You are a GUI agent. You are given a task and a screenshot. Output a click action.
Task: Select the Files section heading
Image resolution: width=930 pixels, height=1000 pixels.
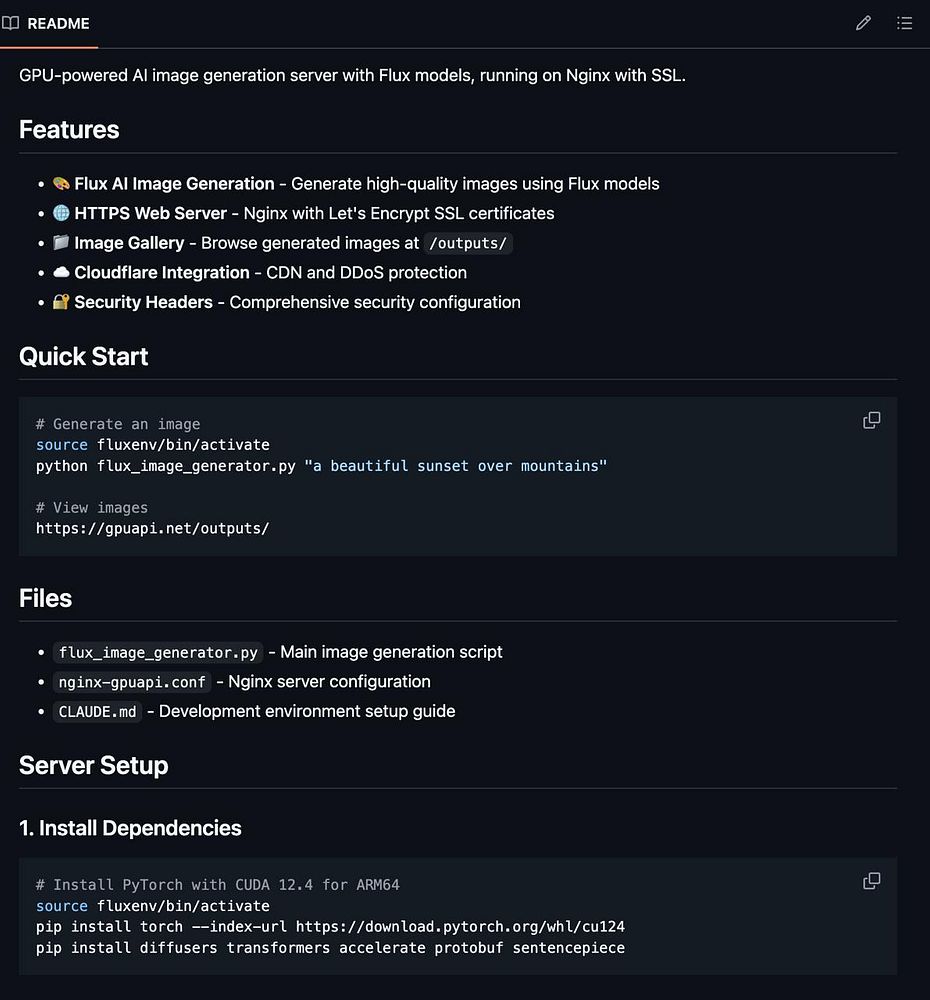(x=45, y=598)
